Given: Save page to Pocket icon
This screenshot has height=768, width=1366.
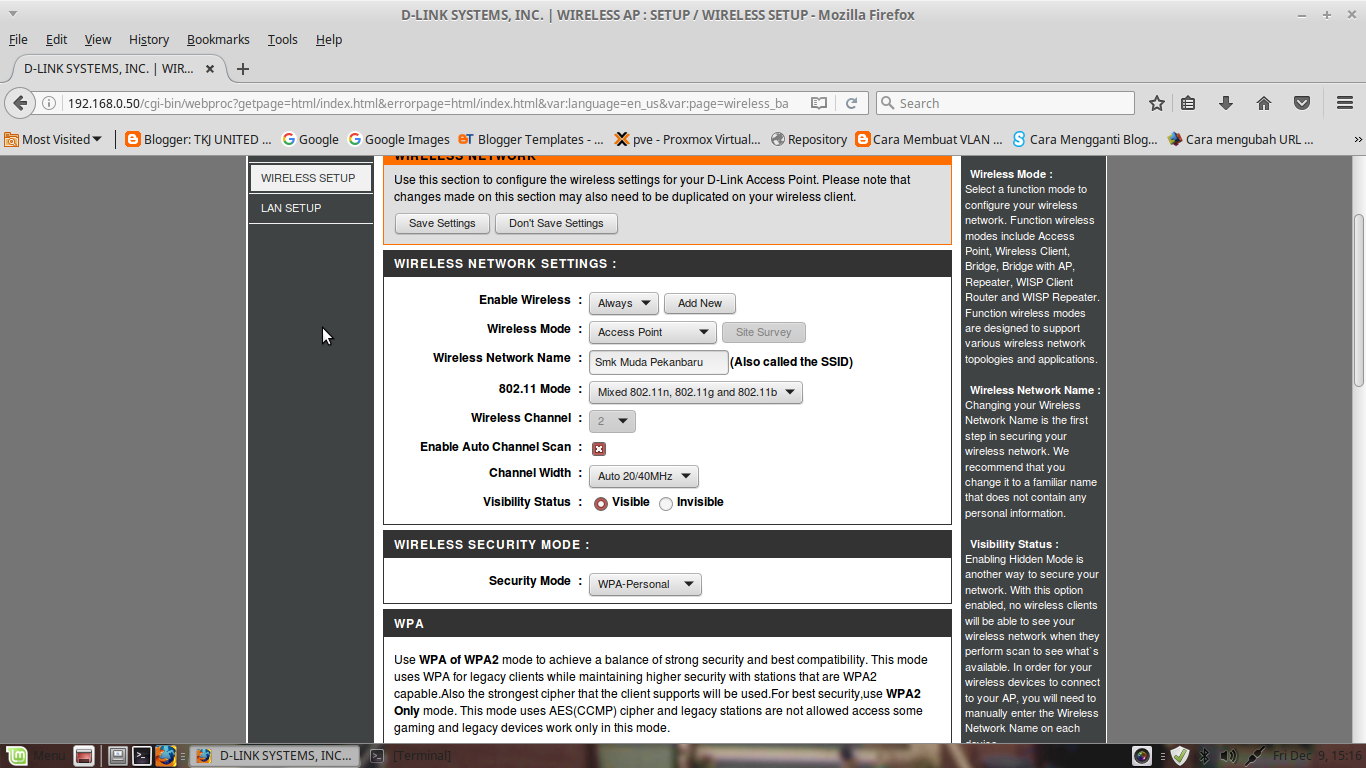Looking at the screenshot, I should coord(1301,102).
